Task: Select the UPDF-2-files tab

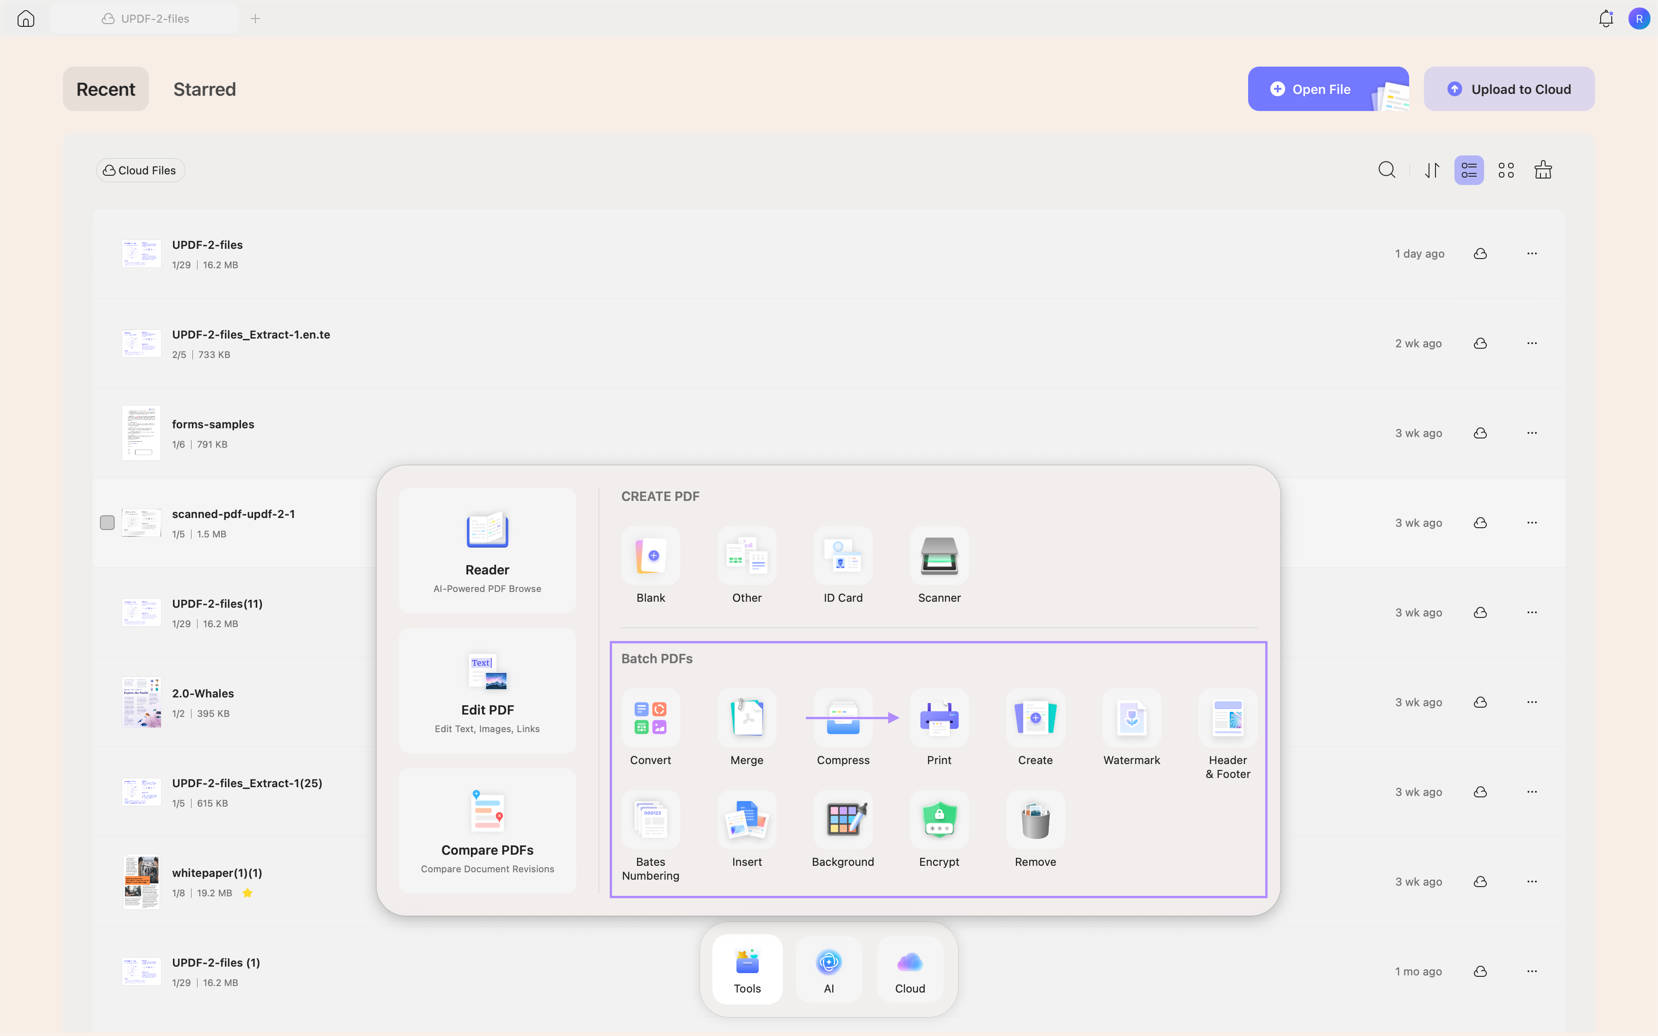Action: [x=145, y=18]
